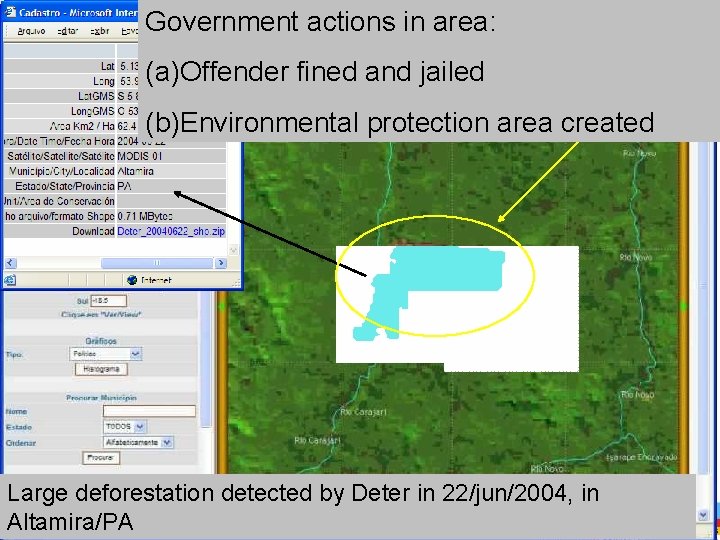Viewport: 720px width, 540px height.
Task: Click the 'Estado/State/Provincia' row label
Action: tap(65, 186)
